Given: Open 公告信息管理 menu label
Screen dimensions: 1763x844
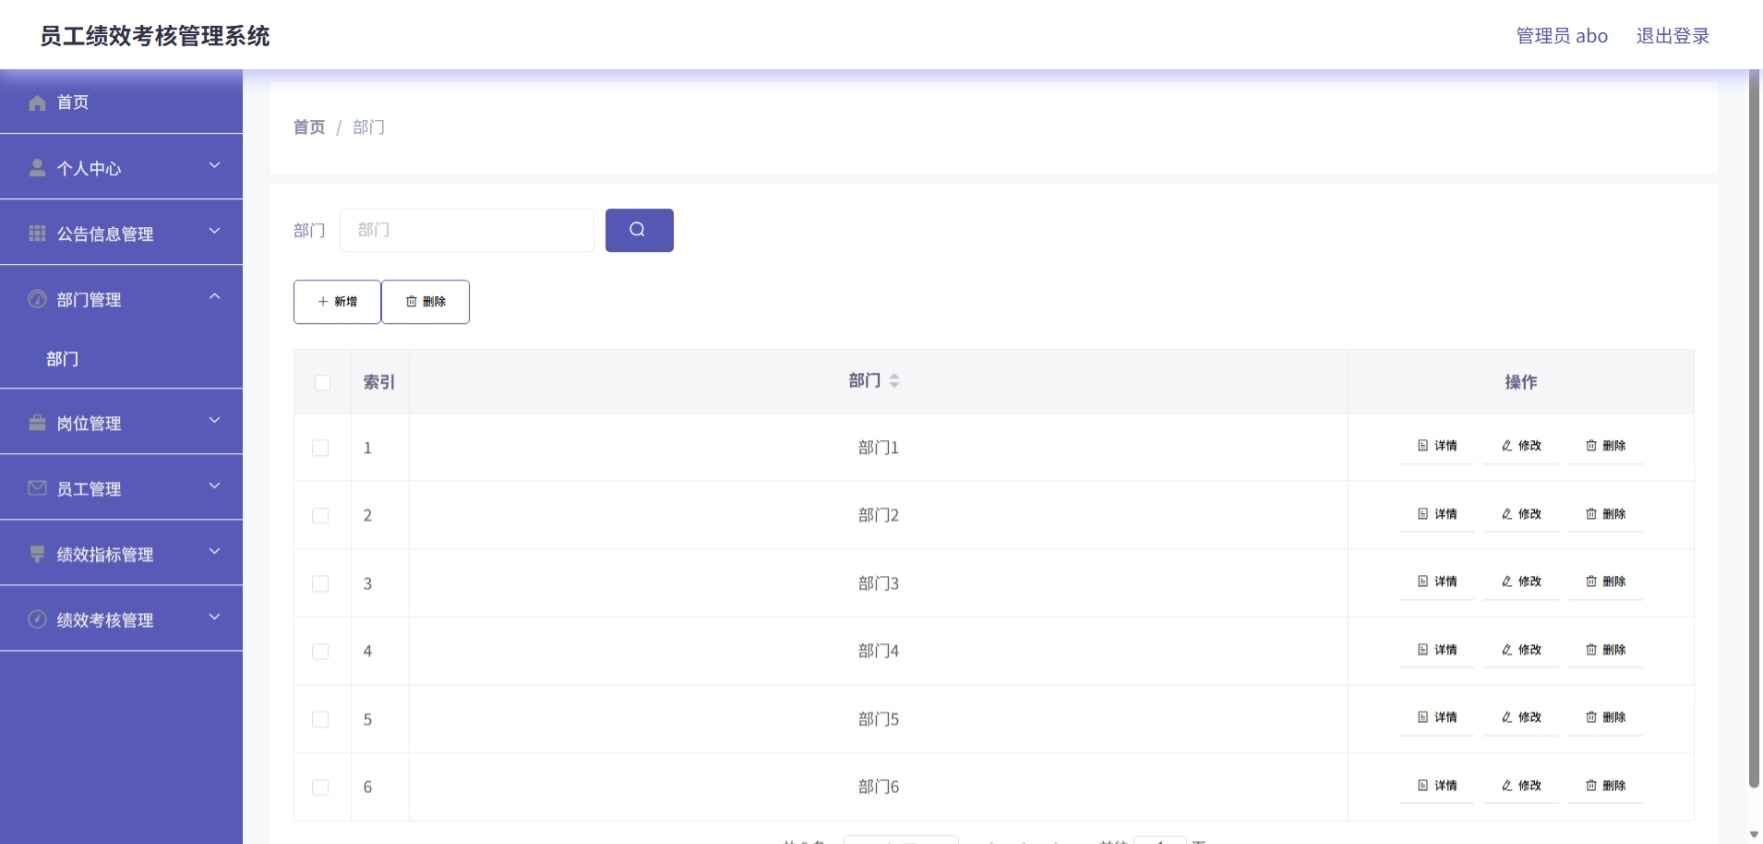Looking at the screenshot, I should pyautogui.click(x=105, y=234).
